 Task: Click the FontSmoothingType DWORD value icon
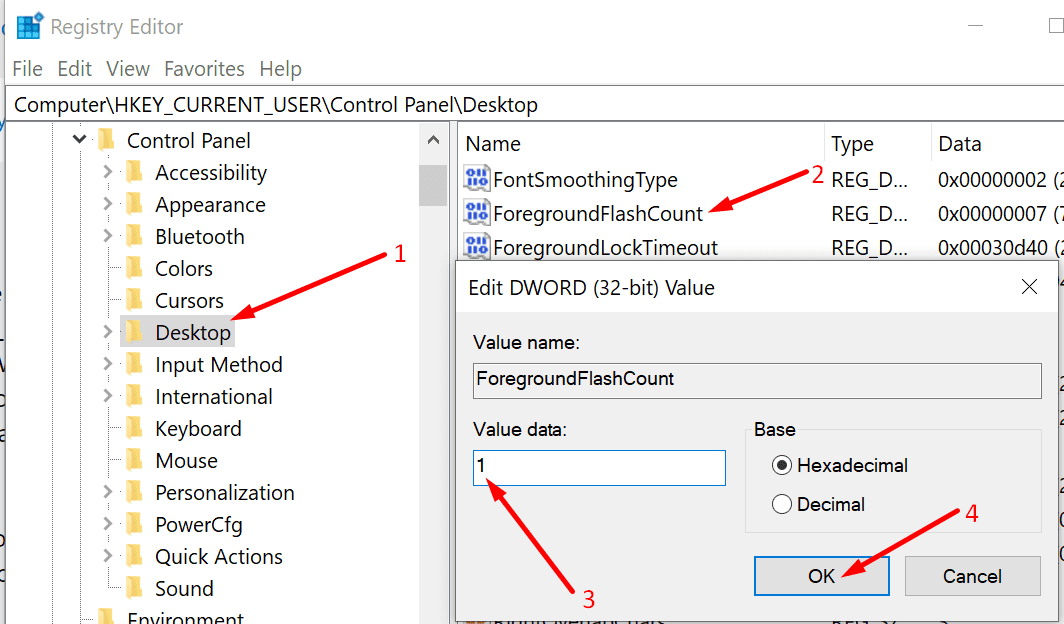476,178
